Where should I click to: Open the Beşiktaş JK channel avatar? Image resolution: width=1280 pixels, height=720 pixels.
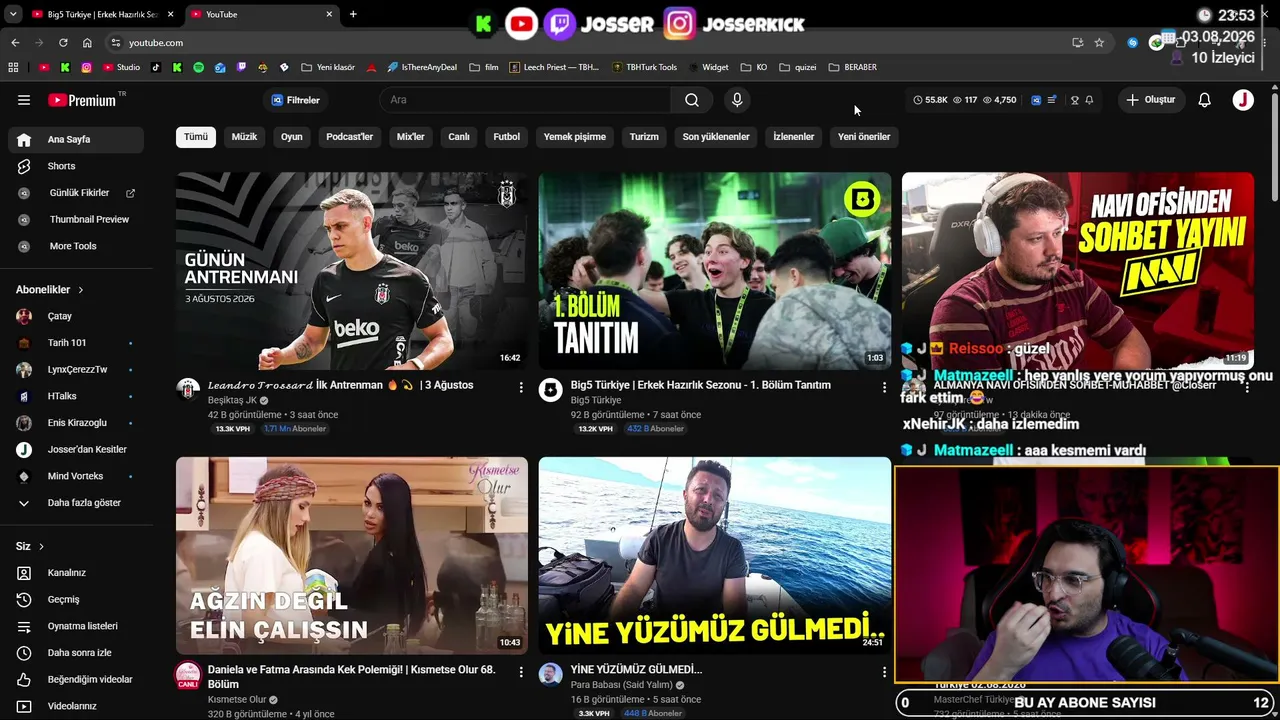click(188, 390)
